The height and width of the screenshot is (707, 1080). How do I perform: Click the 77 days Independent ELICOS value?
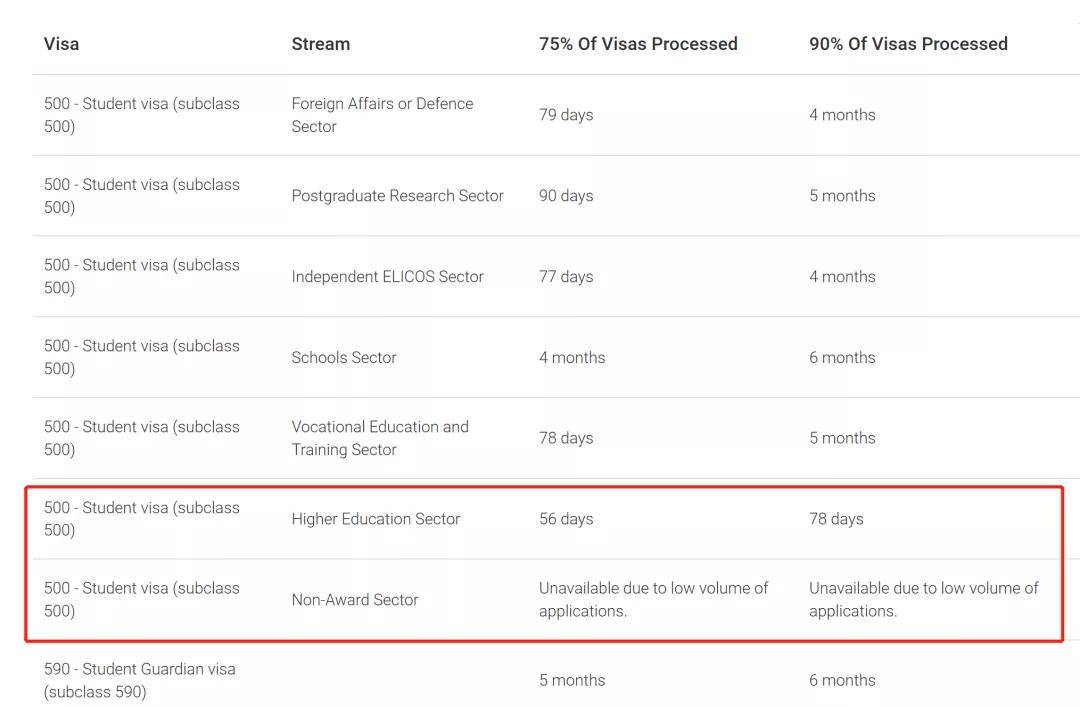[x=566, y=276]
